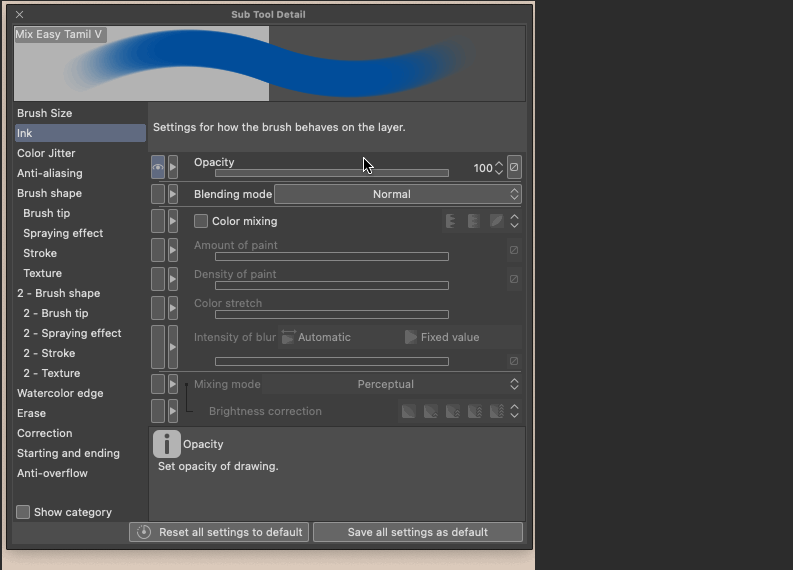Open the Watercolor edge category
The width and height of the screenshot is (793, 570).
point(80,393)
